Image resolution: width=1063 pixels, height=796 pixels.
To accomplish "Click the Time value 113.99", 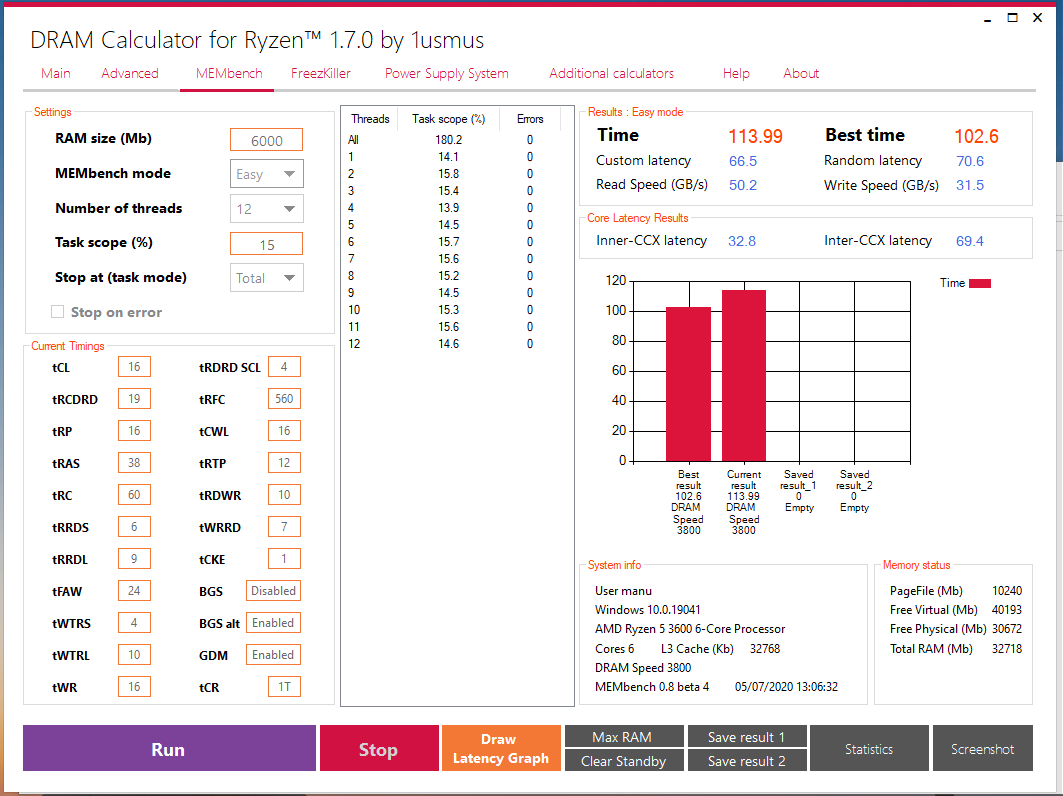I will [755, 136].
